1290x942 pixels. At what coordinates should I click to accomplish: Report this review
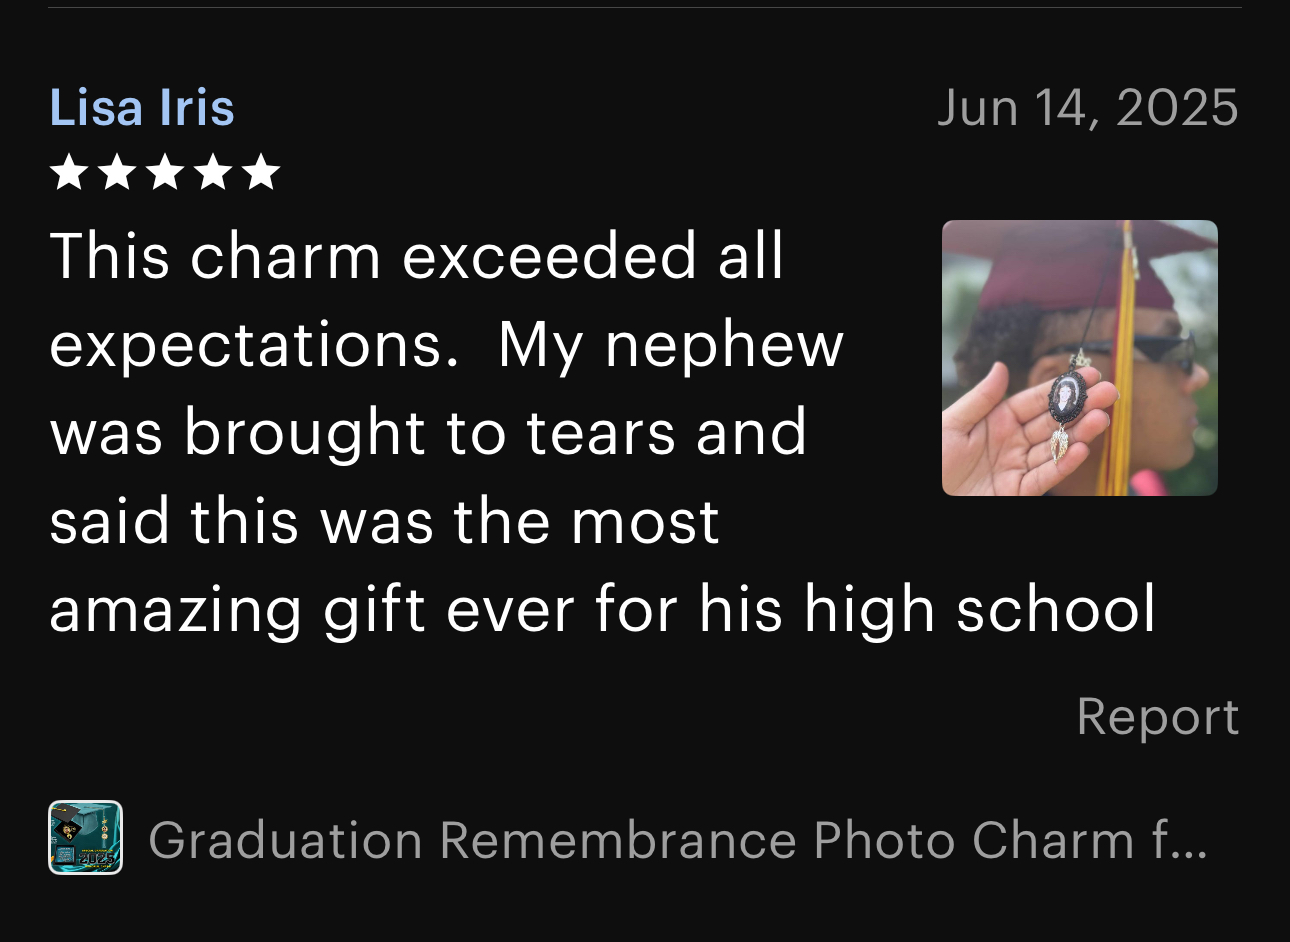pos(1157,716)
